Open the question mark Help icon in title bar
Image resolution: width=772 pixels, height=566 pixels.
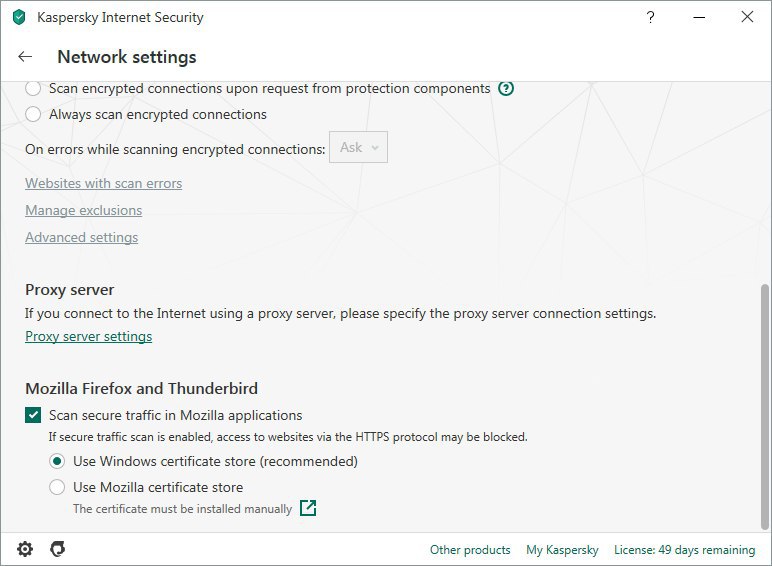[650, 17]
